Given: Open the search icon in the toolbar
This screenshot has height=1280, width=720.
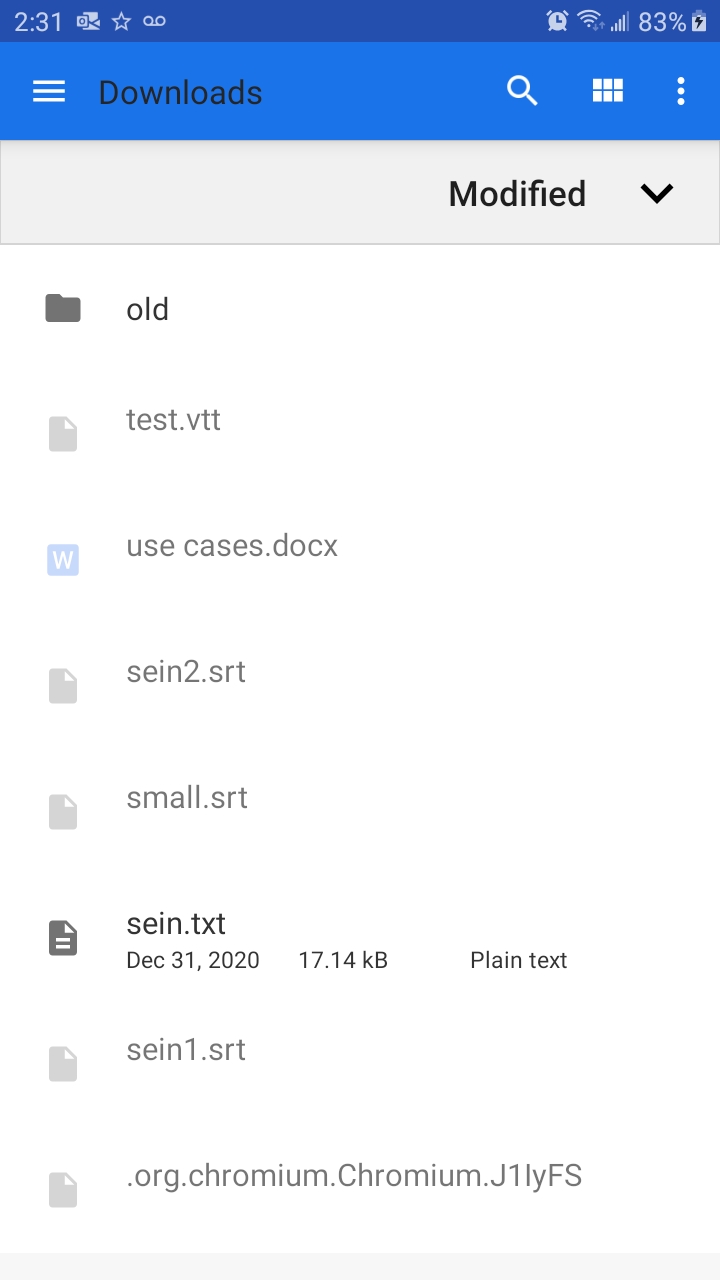Looking at the screenshot, I should [522, 91].
